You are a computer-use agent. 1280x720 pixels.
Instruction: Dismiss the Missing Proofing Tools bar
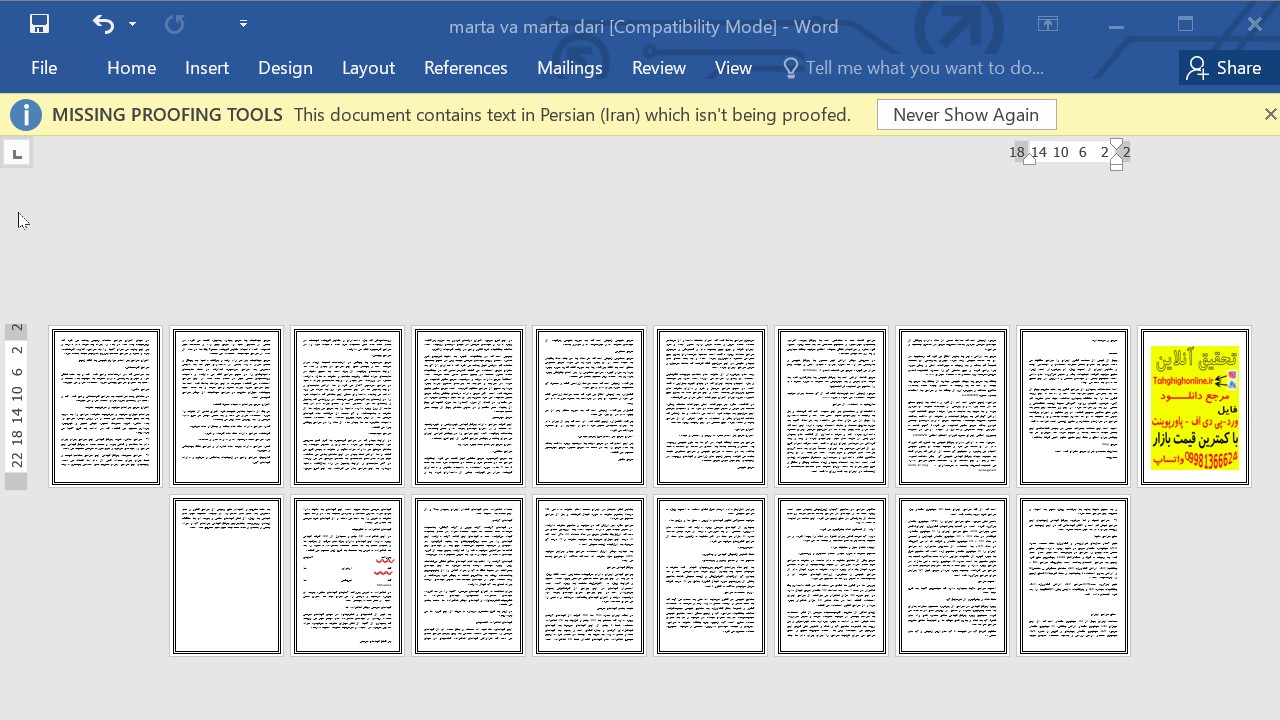click(1270, 115)
